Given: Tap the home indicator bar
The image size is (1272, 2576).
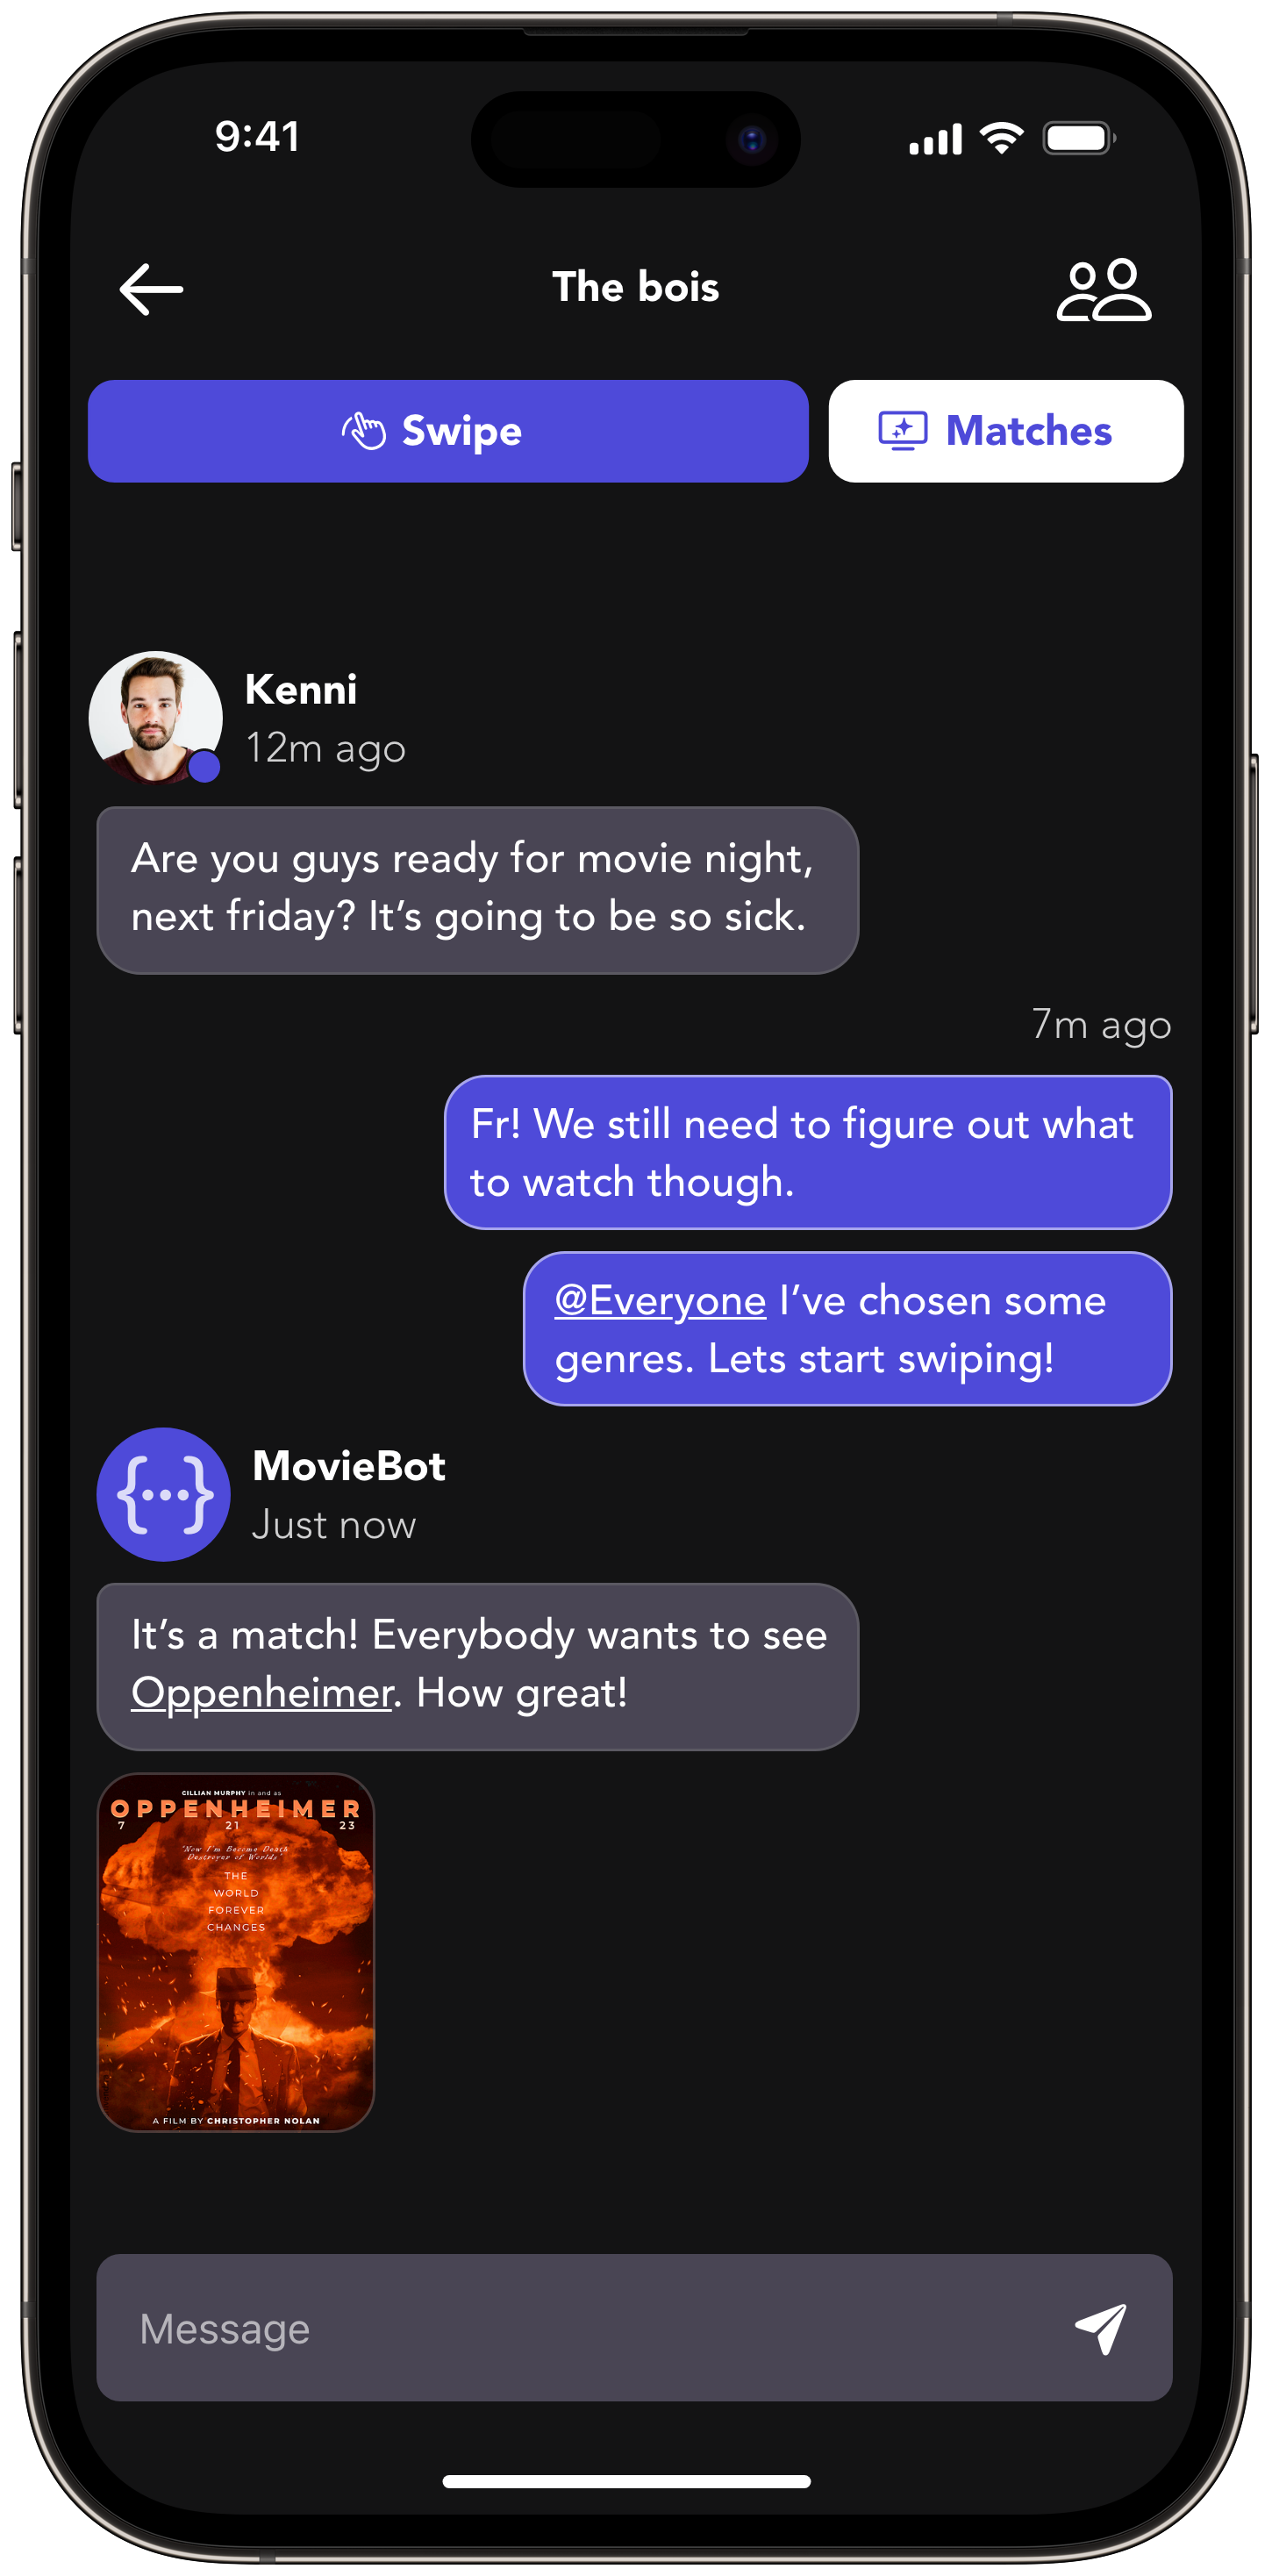Looking at the screenshot, I should [626, 2481].
